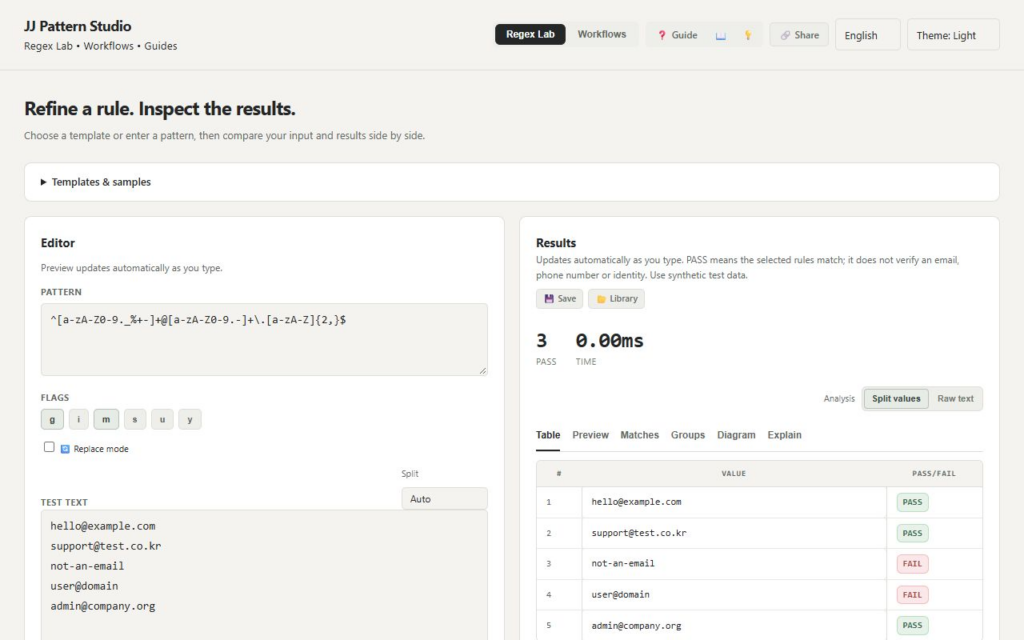Click the Editor heading
The image size is (1024, 640).
point(57,243)
